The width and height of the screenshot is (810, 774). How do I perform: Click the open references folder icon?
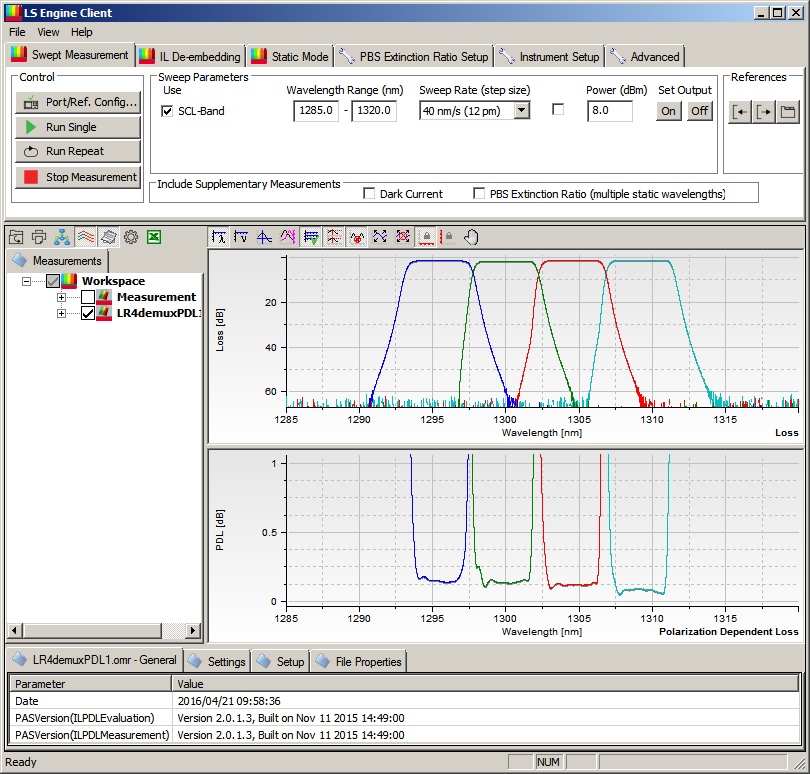(788, 111)
